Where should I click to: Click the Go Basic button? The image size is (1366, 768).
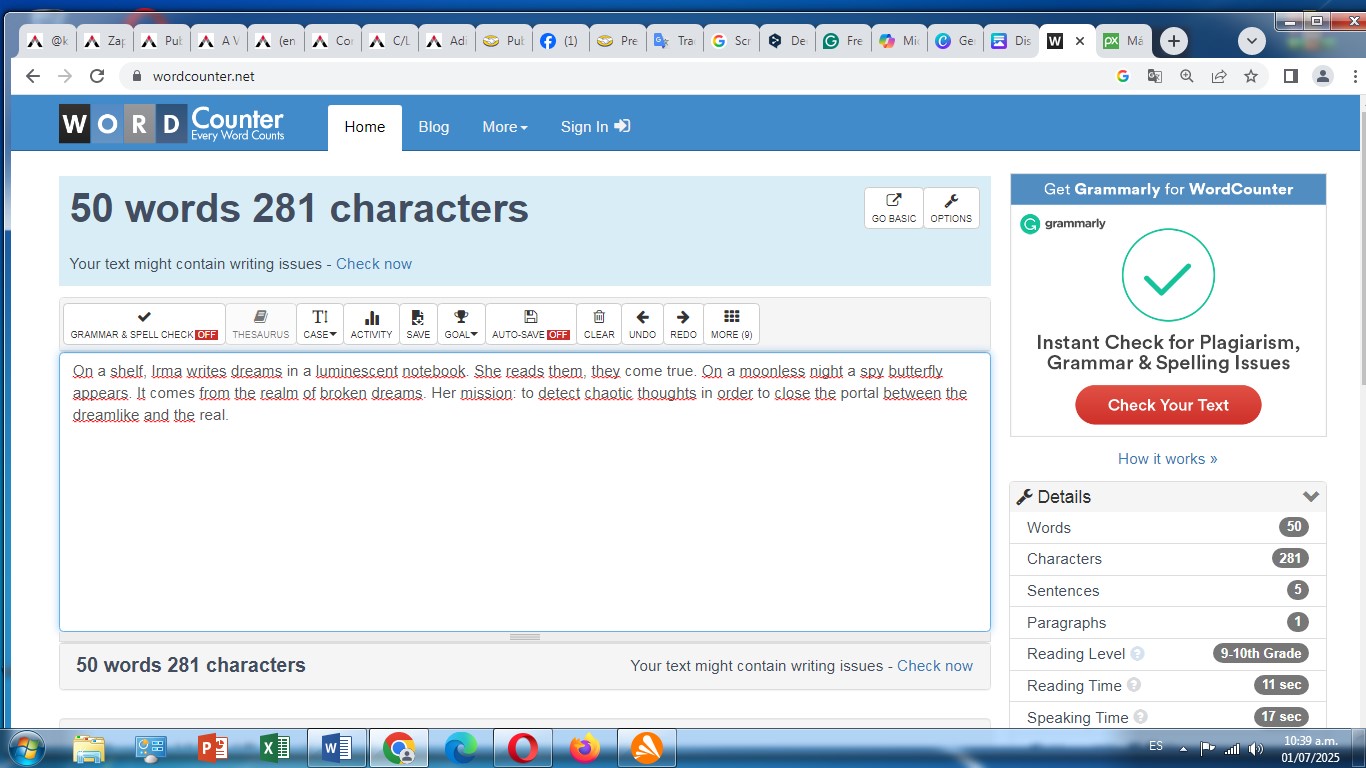894,208
